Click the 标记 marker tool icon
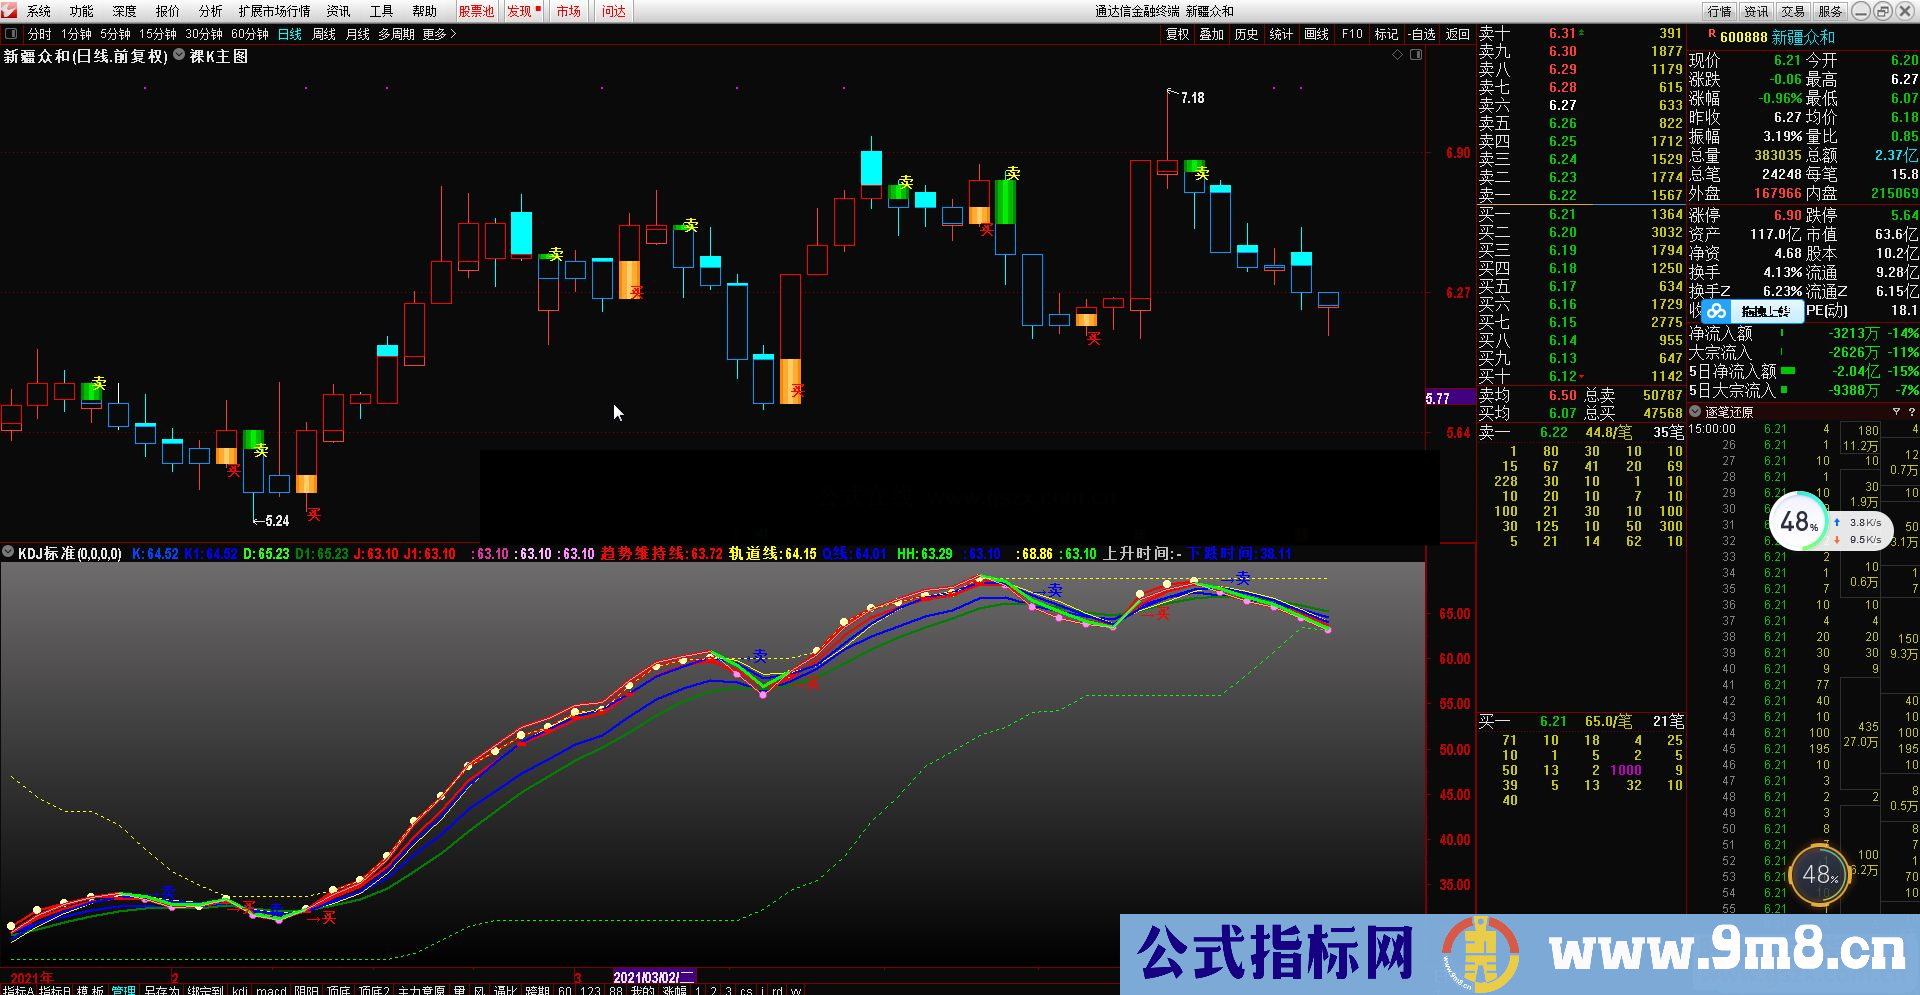 pyautogui.click(x=1387, y=33)
